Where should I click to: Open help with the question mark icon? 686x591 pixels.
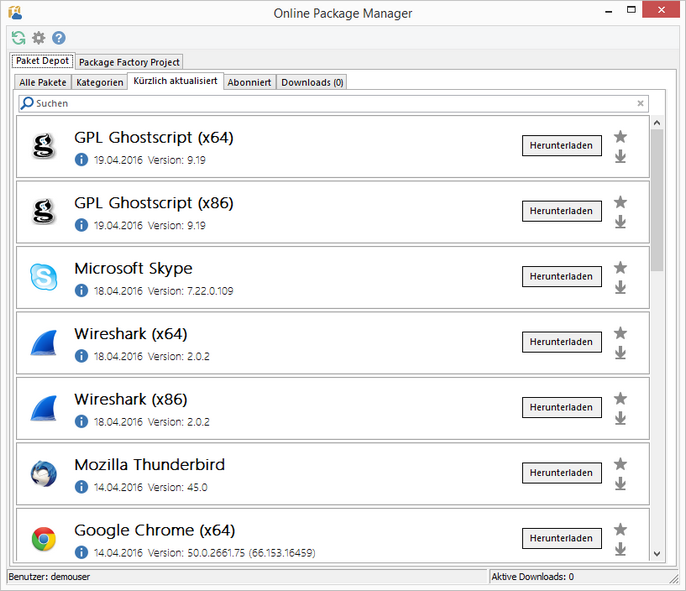tap(59, 38)
